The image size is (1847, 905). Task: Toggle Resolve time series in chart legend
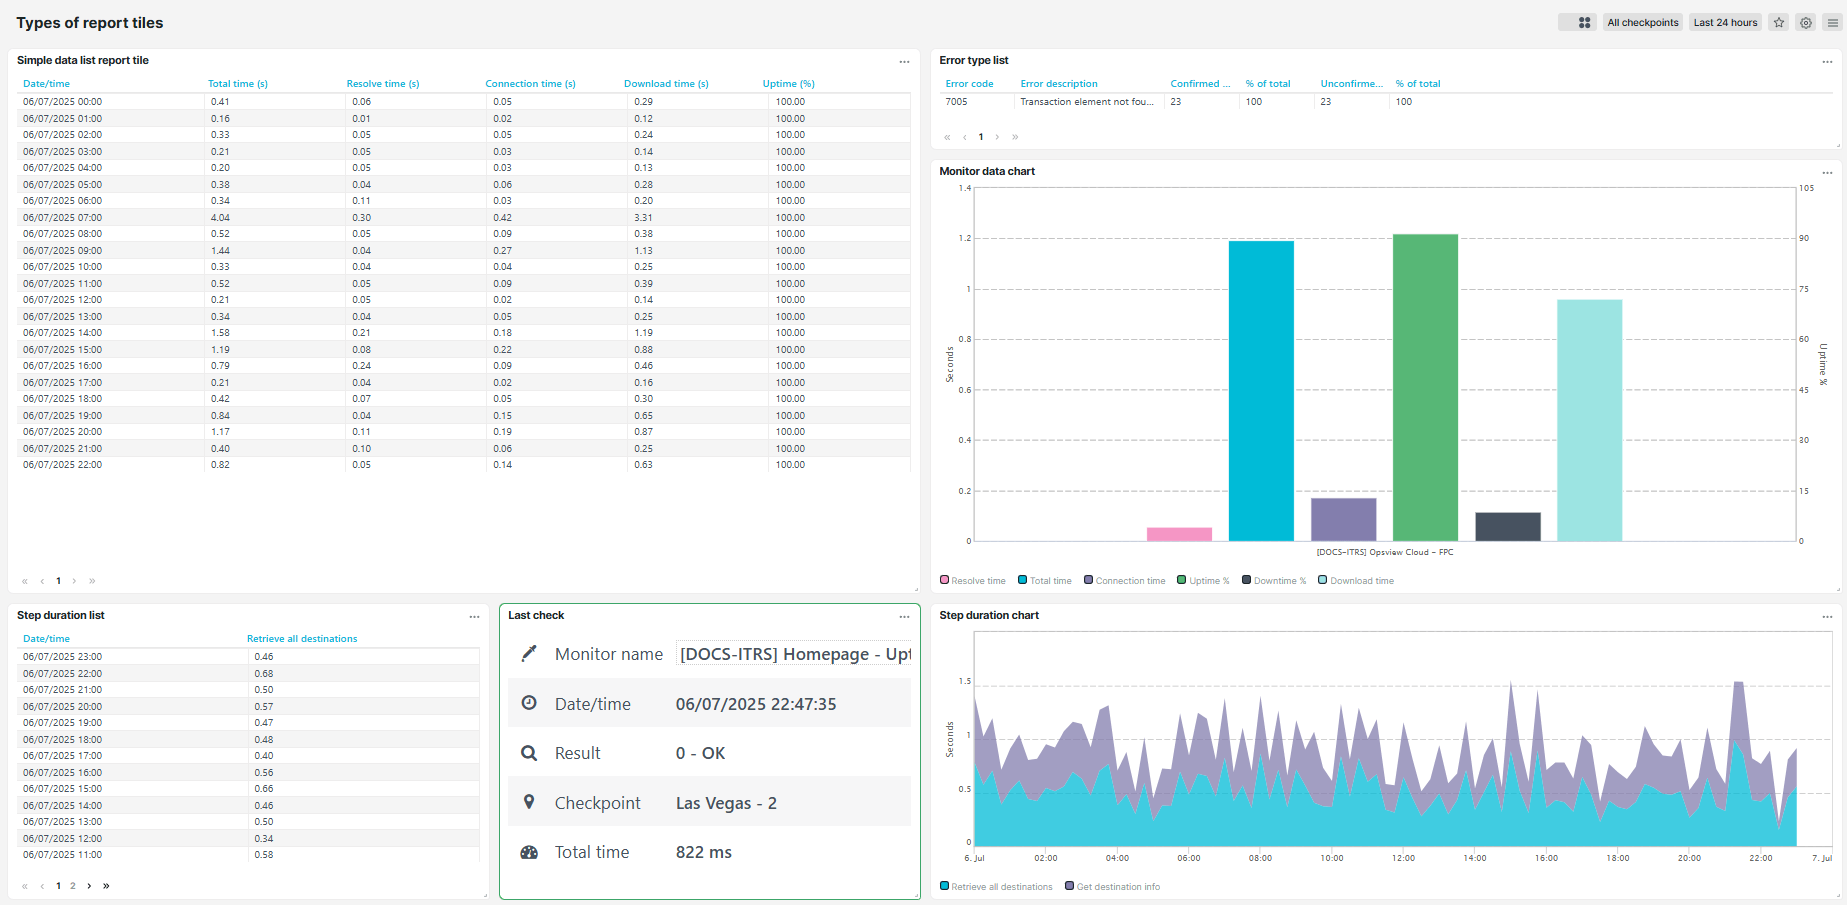pyautogui.click(x=973, y=581)
